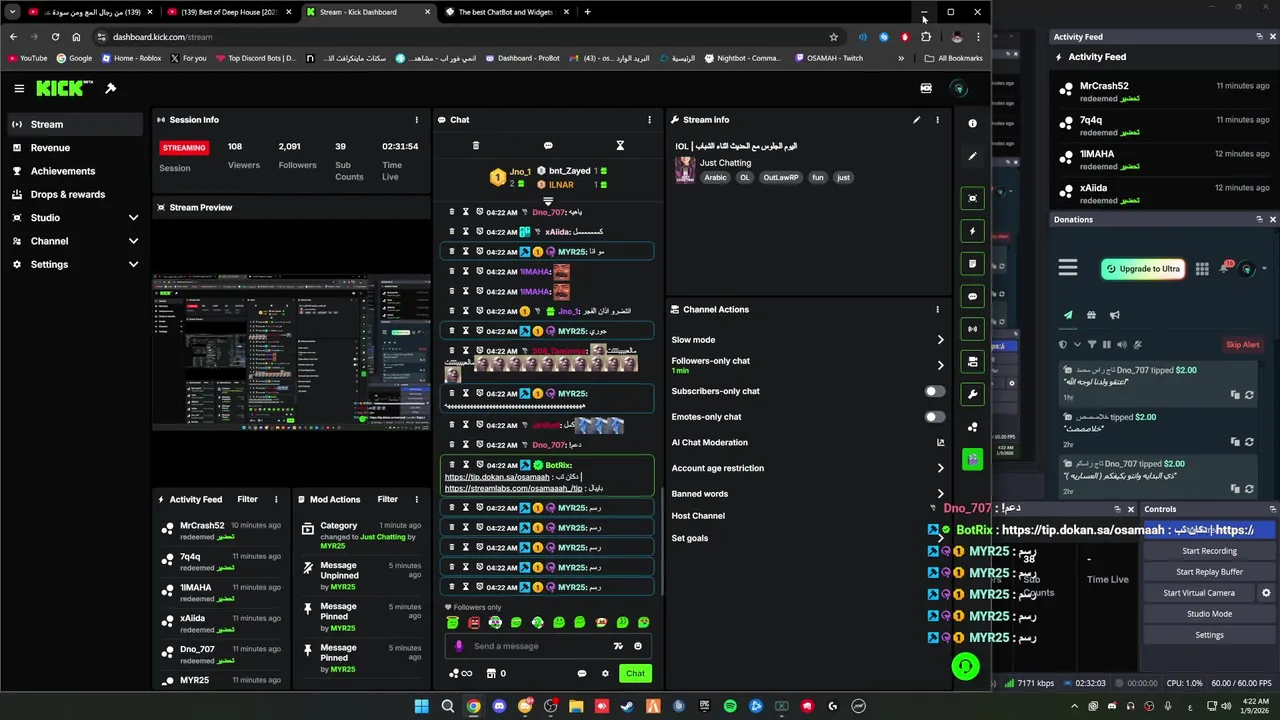The width and height of the screenshot is (1280, 720).
Task: Send message with green Chat button
Action: pos(635,673)
